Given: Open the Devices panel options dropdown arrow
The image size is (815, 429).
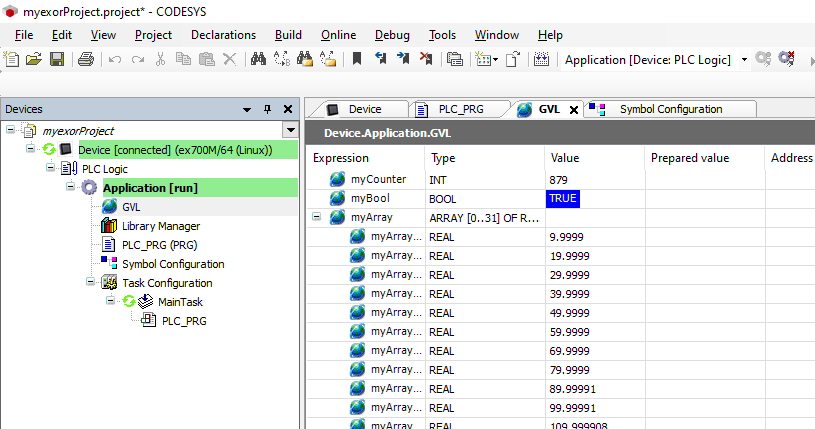Looking at the screenshot, I should pos(247,110).
